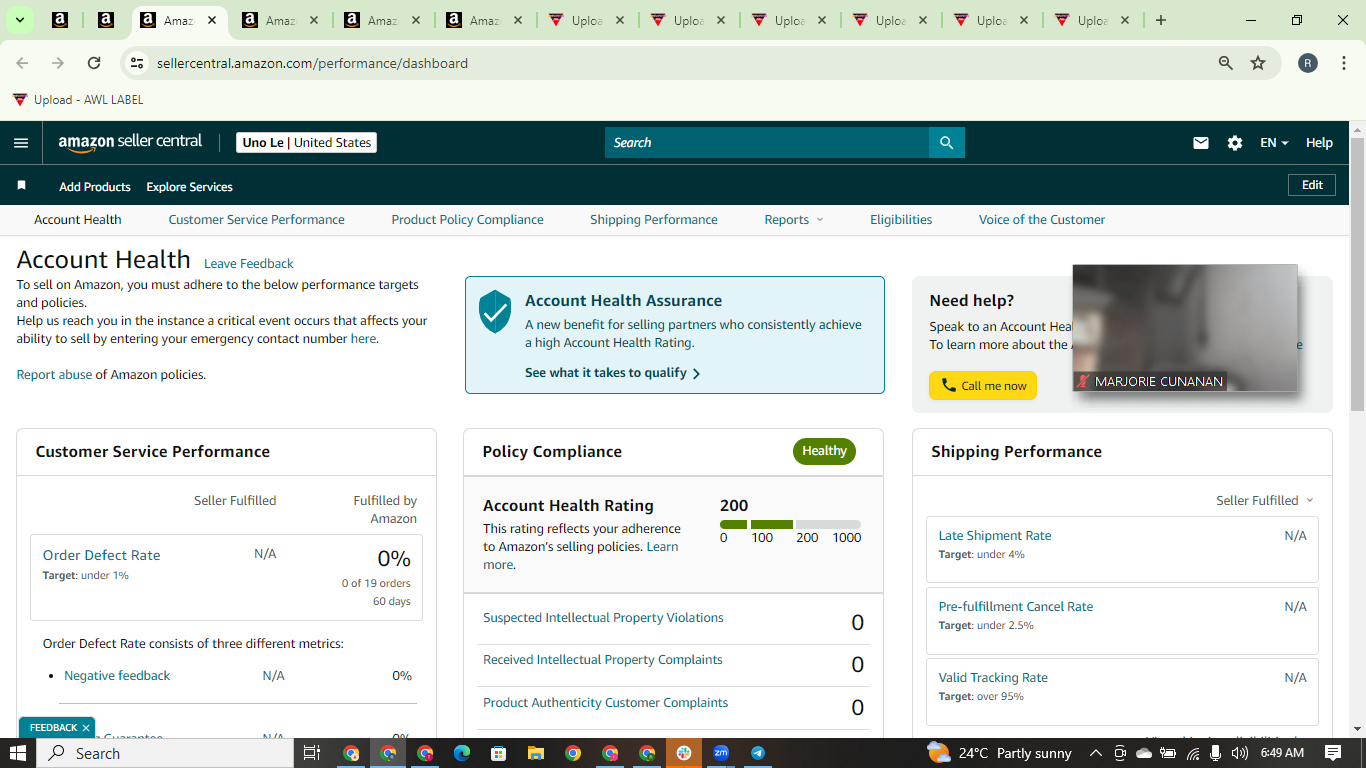Open the Windows notification center
The image size is (1366, 768).
pyautogui.click(x=1333, y=753)
